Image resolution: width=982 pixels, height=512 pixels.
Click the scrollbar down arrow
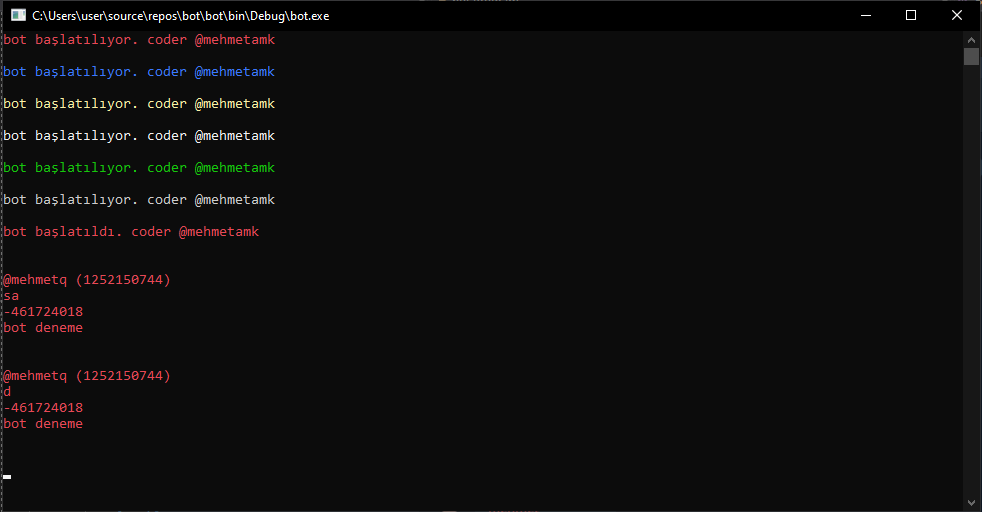(x=971, y=502)
